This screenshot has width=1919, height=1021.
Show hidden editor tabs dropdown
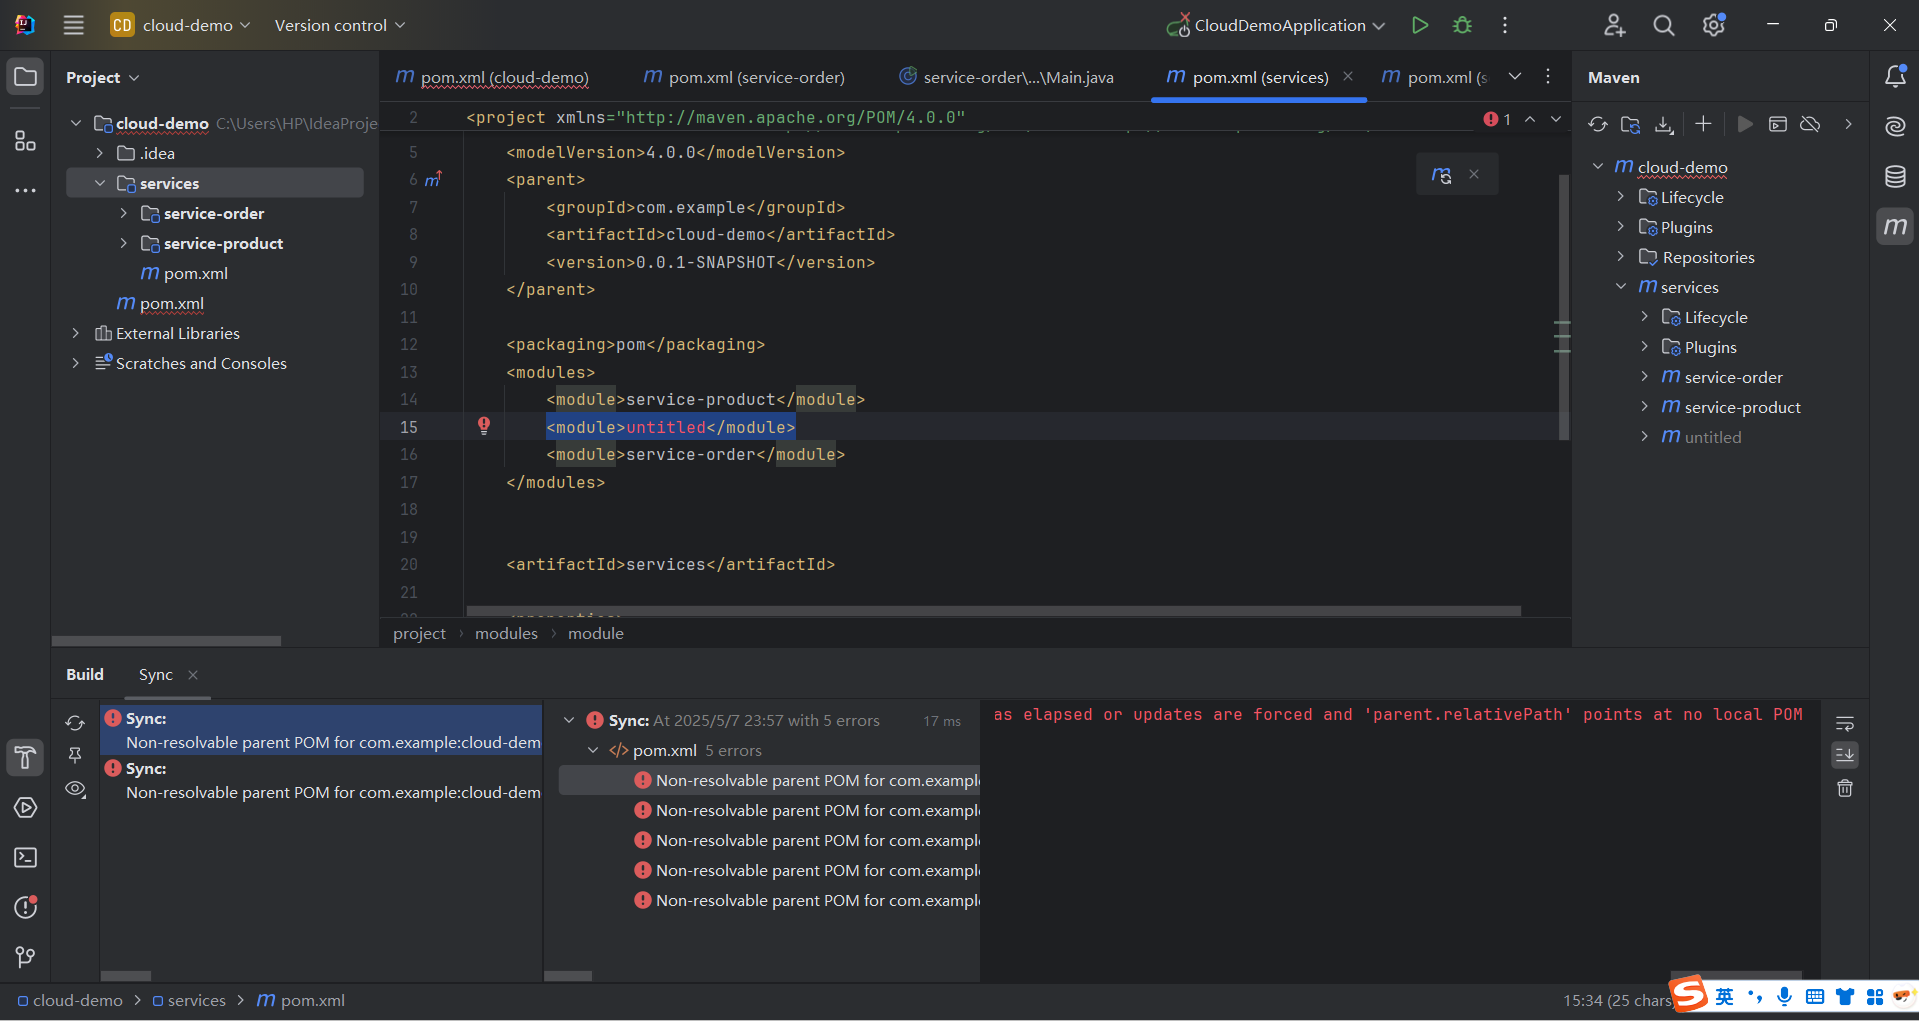pyautogui.click(x=1515, y=77)
